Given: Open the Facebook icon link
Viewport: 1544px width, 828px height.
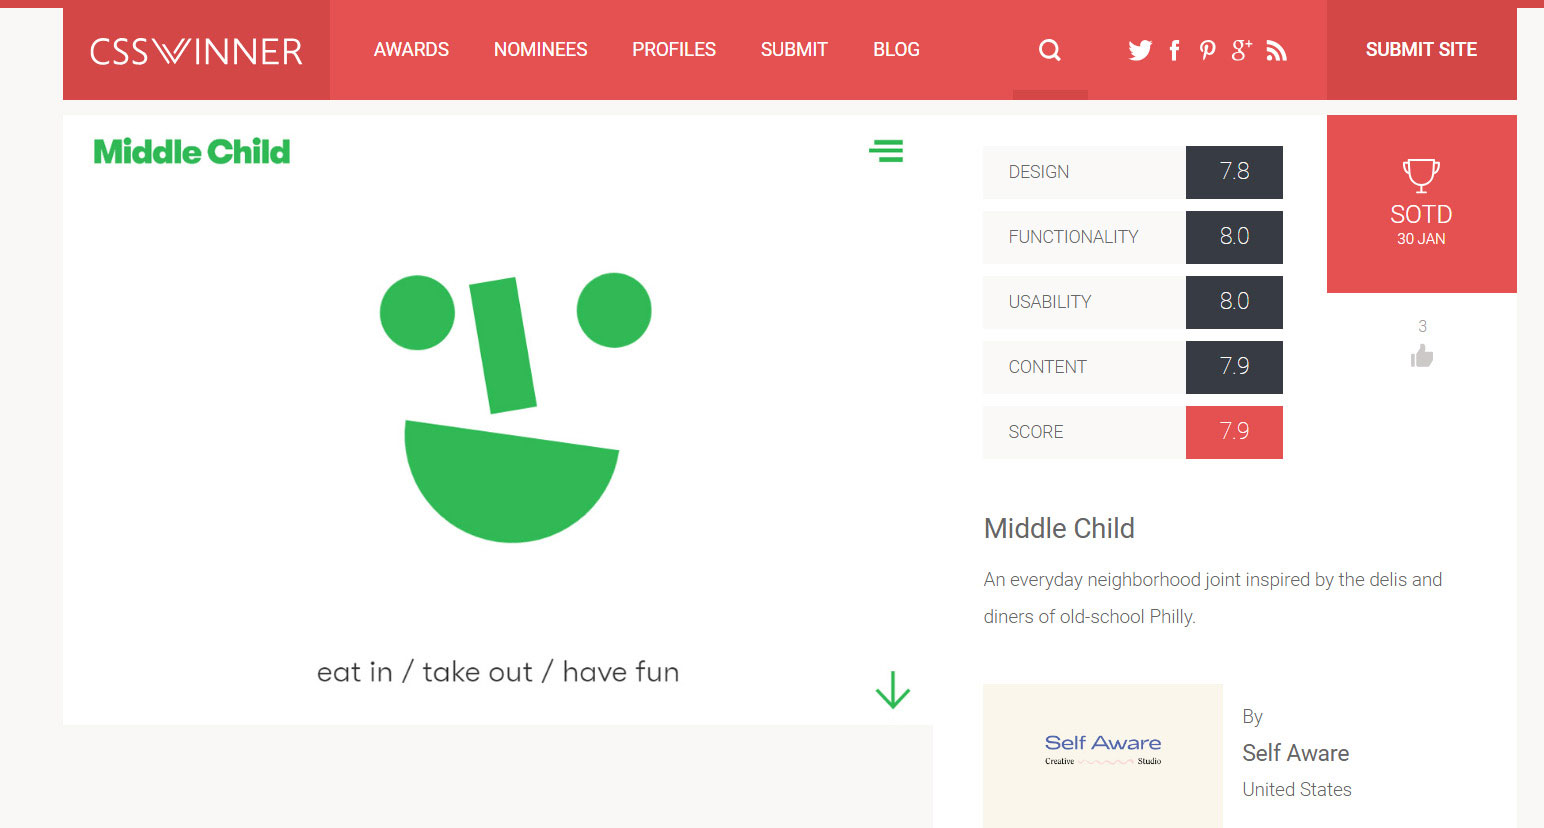Looking at the screenshot, I should [1175, 50].
